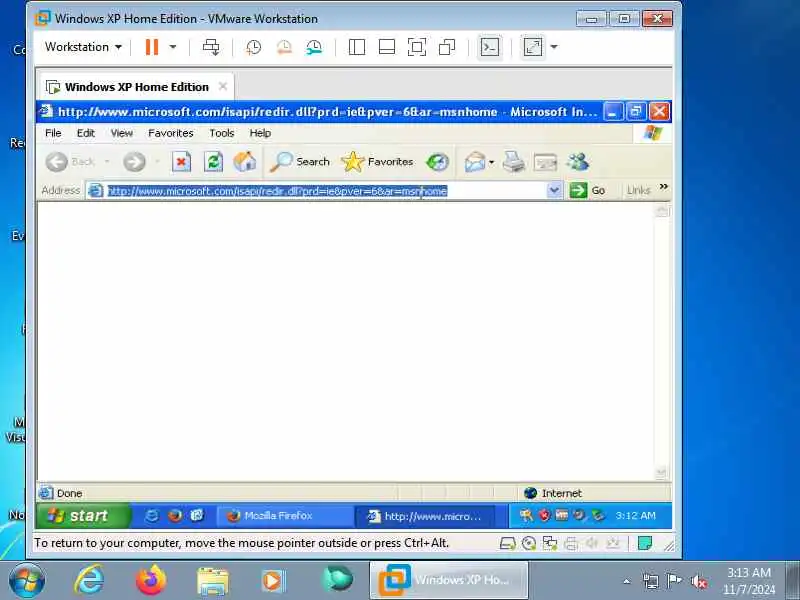The width and height of the screenshot is (800, 600).
Task: Open the Windows 7 Start orb
Action: coord(27,581)
